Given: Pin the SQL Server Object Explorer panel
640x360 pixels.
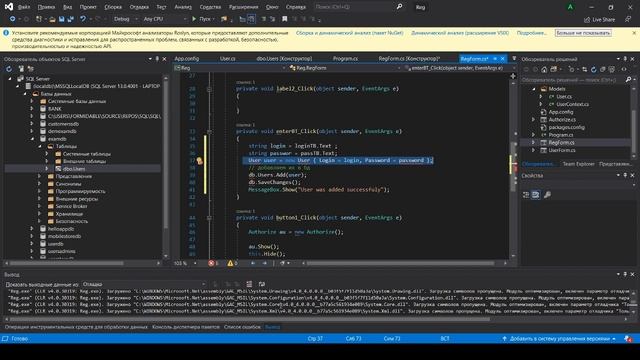Looking at the screenshot, I should tap(157, 59).
